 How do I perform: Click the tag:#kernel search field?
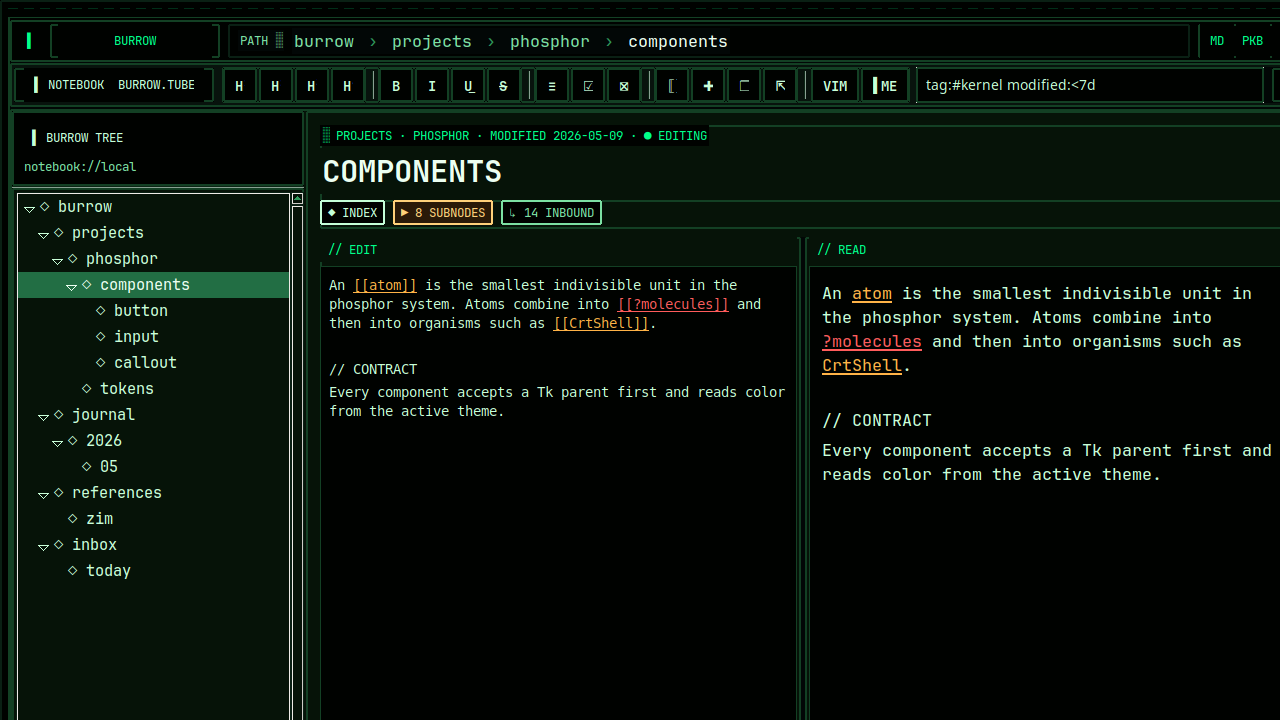tap(1090, 85)
